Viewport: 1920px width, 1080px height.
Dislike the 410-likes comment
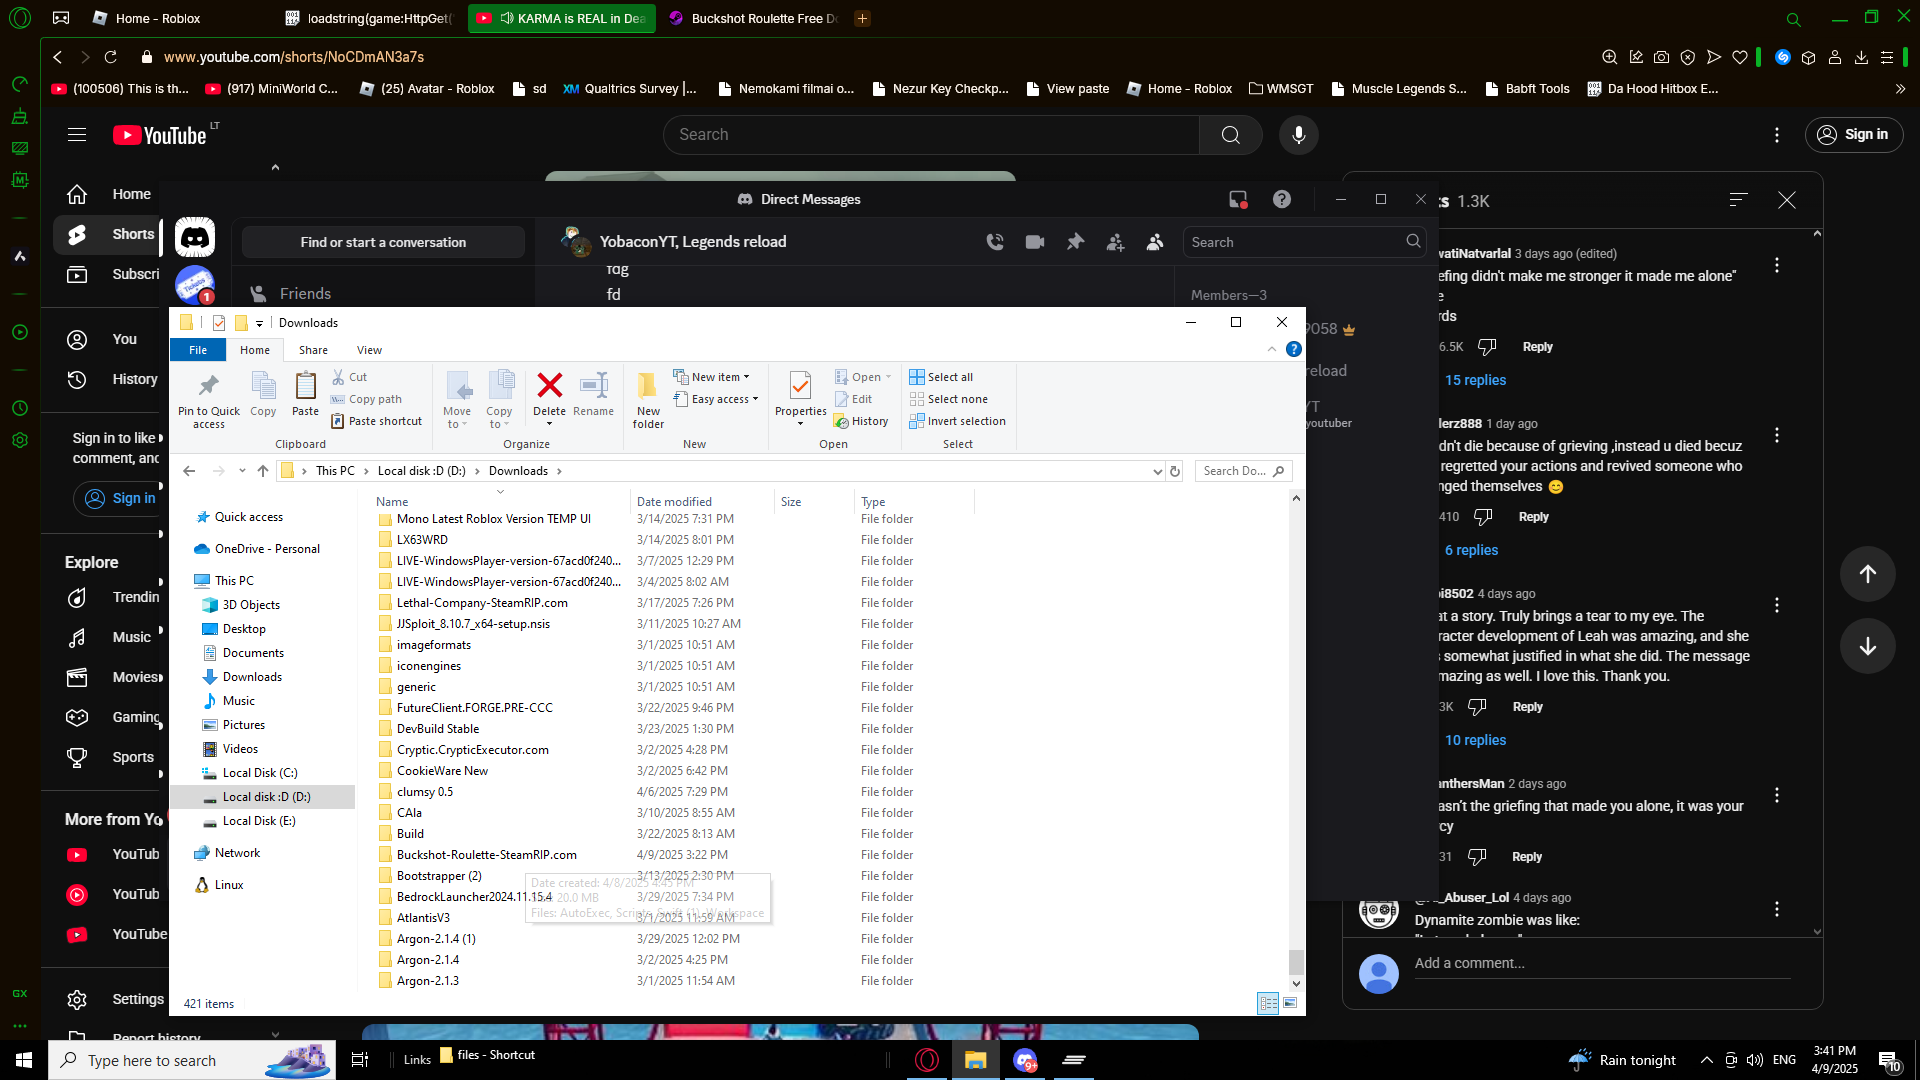[x=1483, y=517]
